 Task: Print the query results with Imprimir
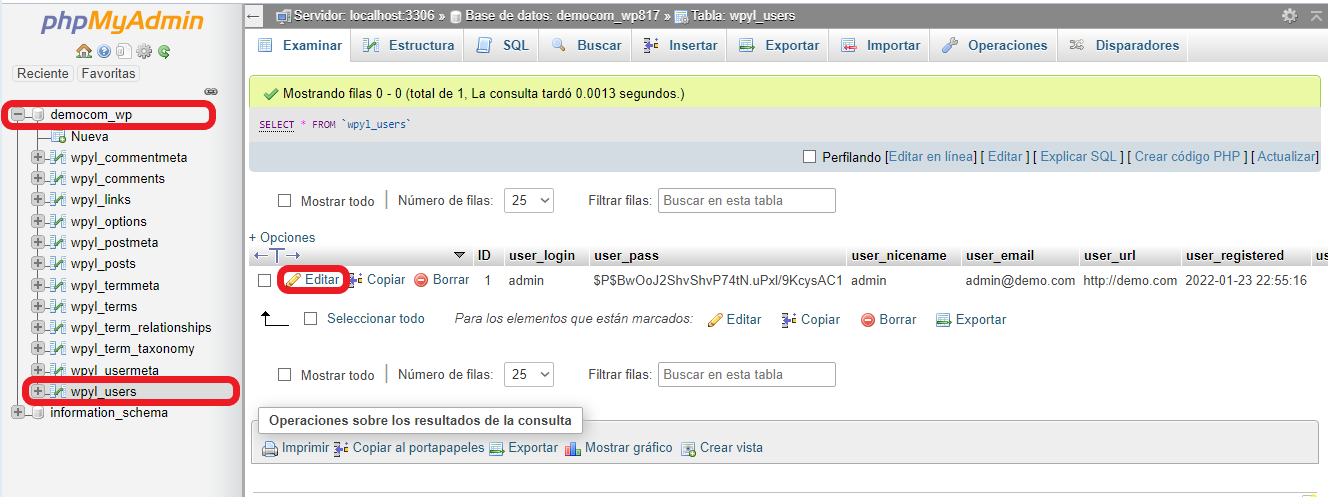coord(295,448)
